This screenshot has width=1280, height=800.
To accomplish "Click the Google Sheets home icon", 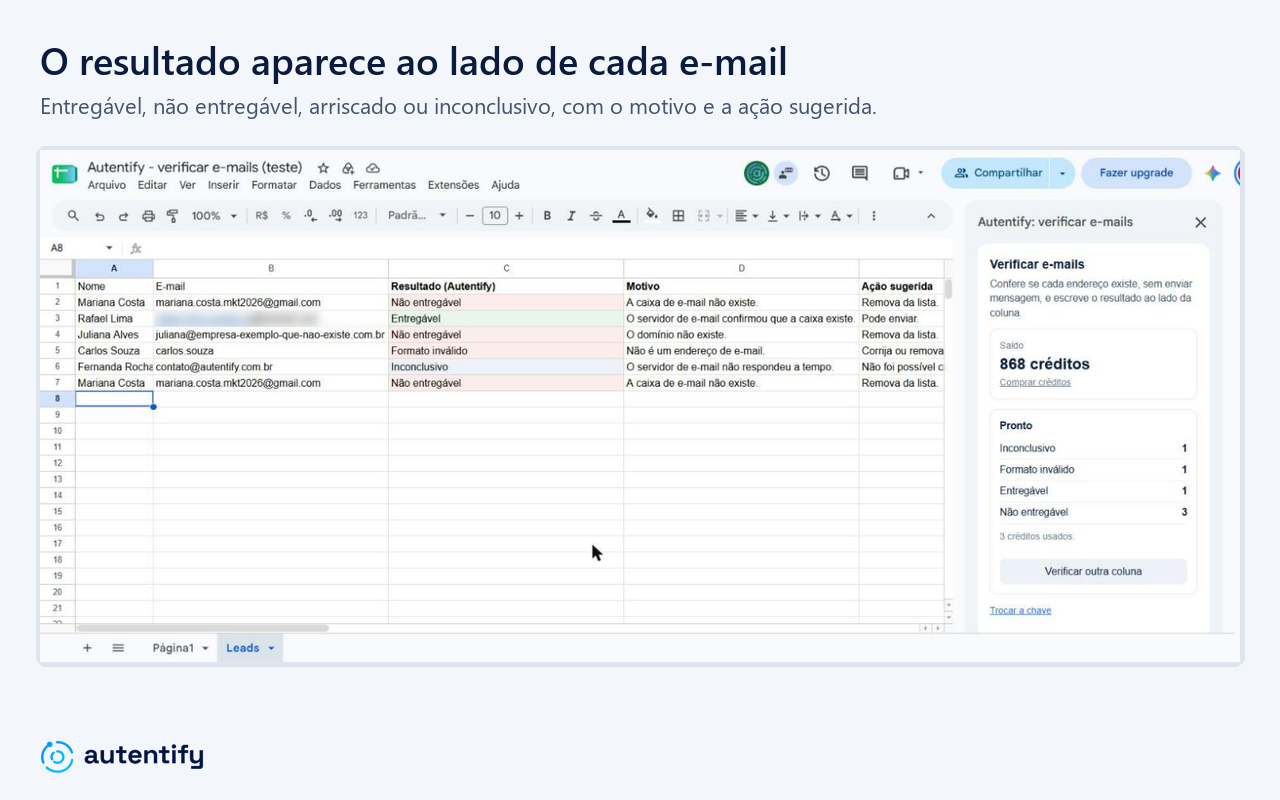I will click(64, 174).
